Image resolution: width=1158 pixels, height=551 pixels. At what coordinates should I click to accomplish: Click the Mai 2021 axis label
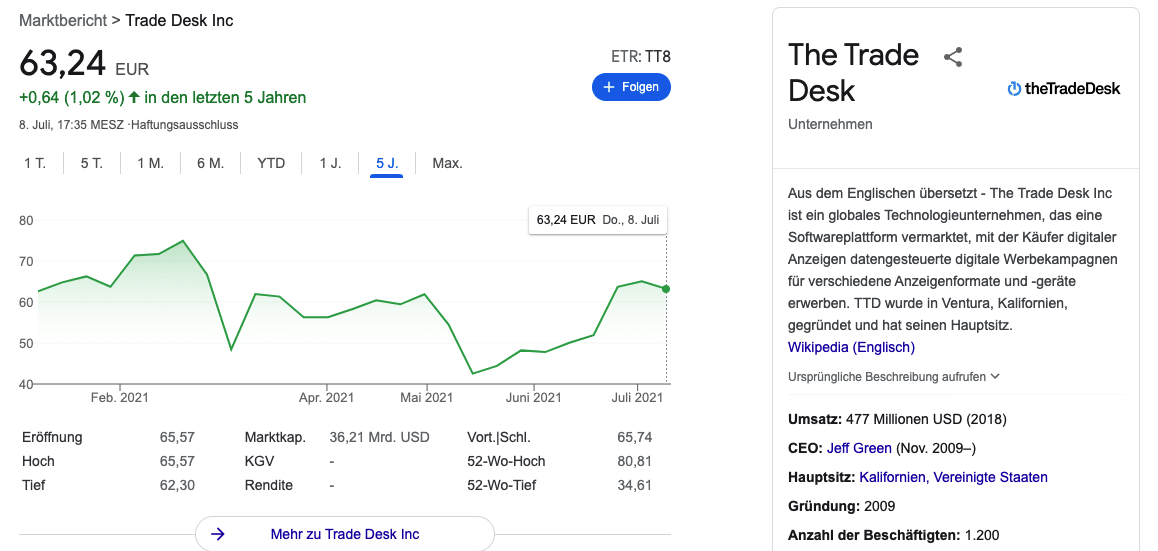[x=426, y=397]
